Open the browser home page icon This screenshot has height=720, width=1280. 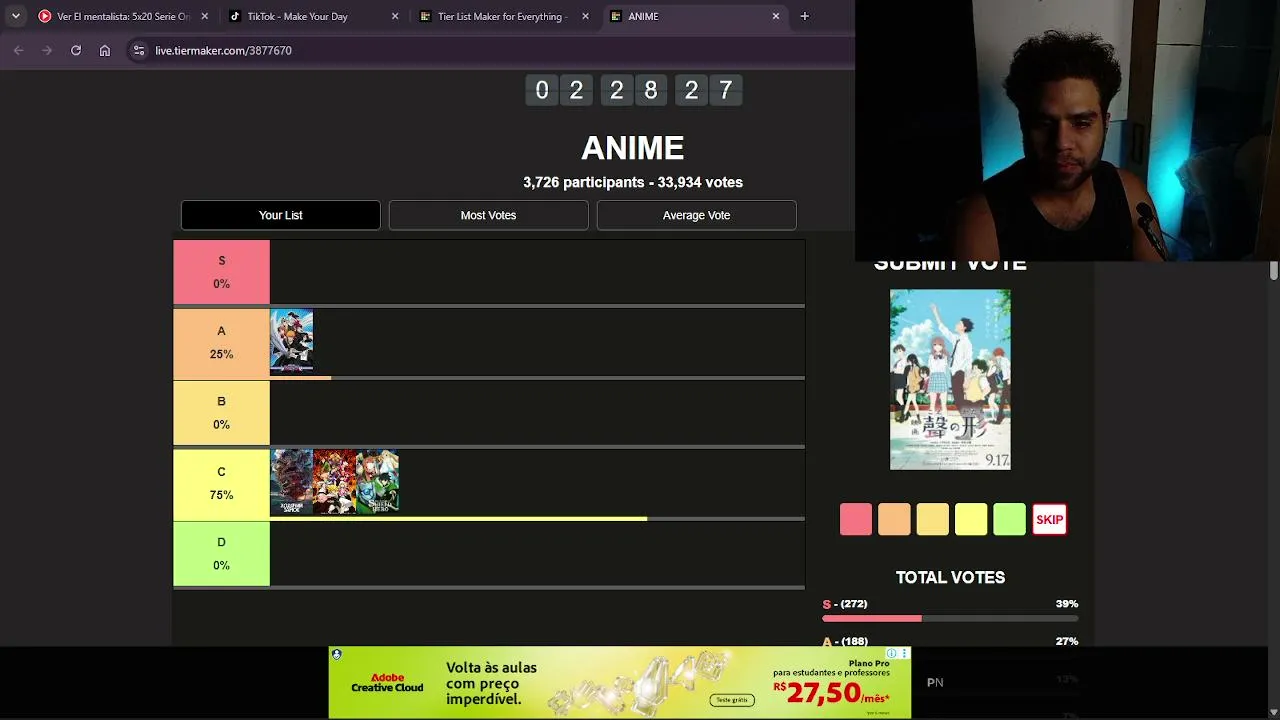click(105, 50)
